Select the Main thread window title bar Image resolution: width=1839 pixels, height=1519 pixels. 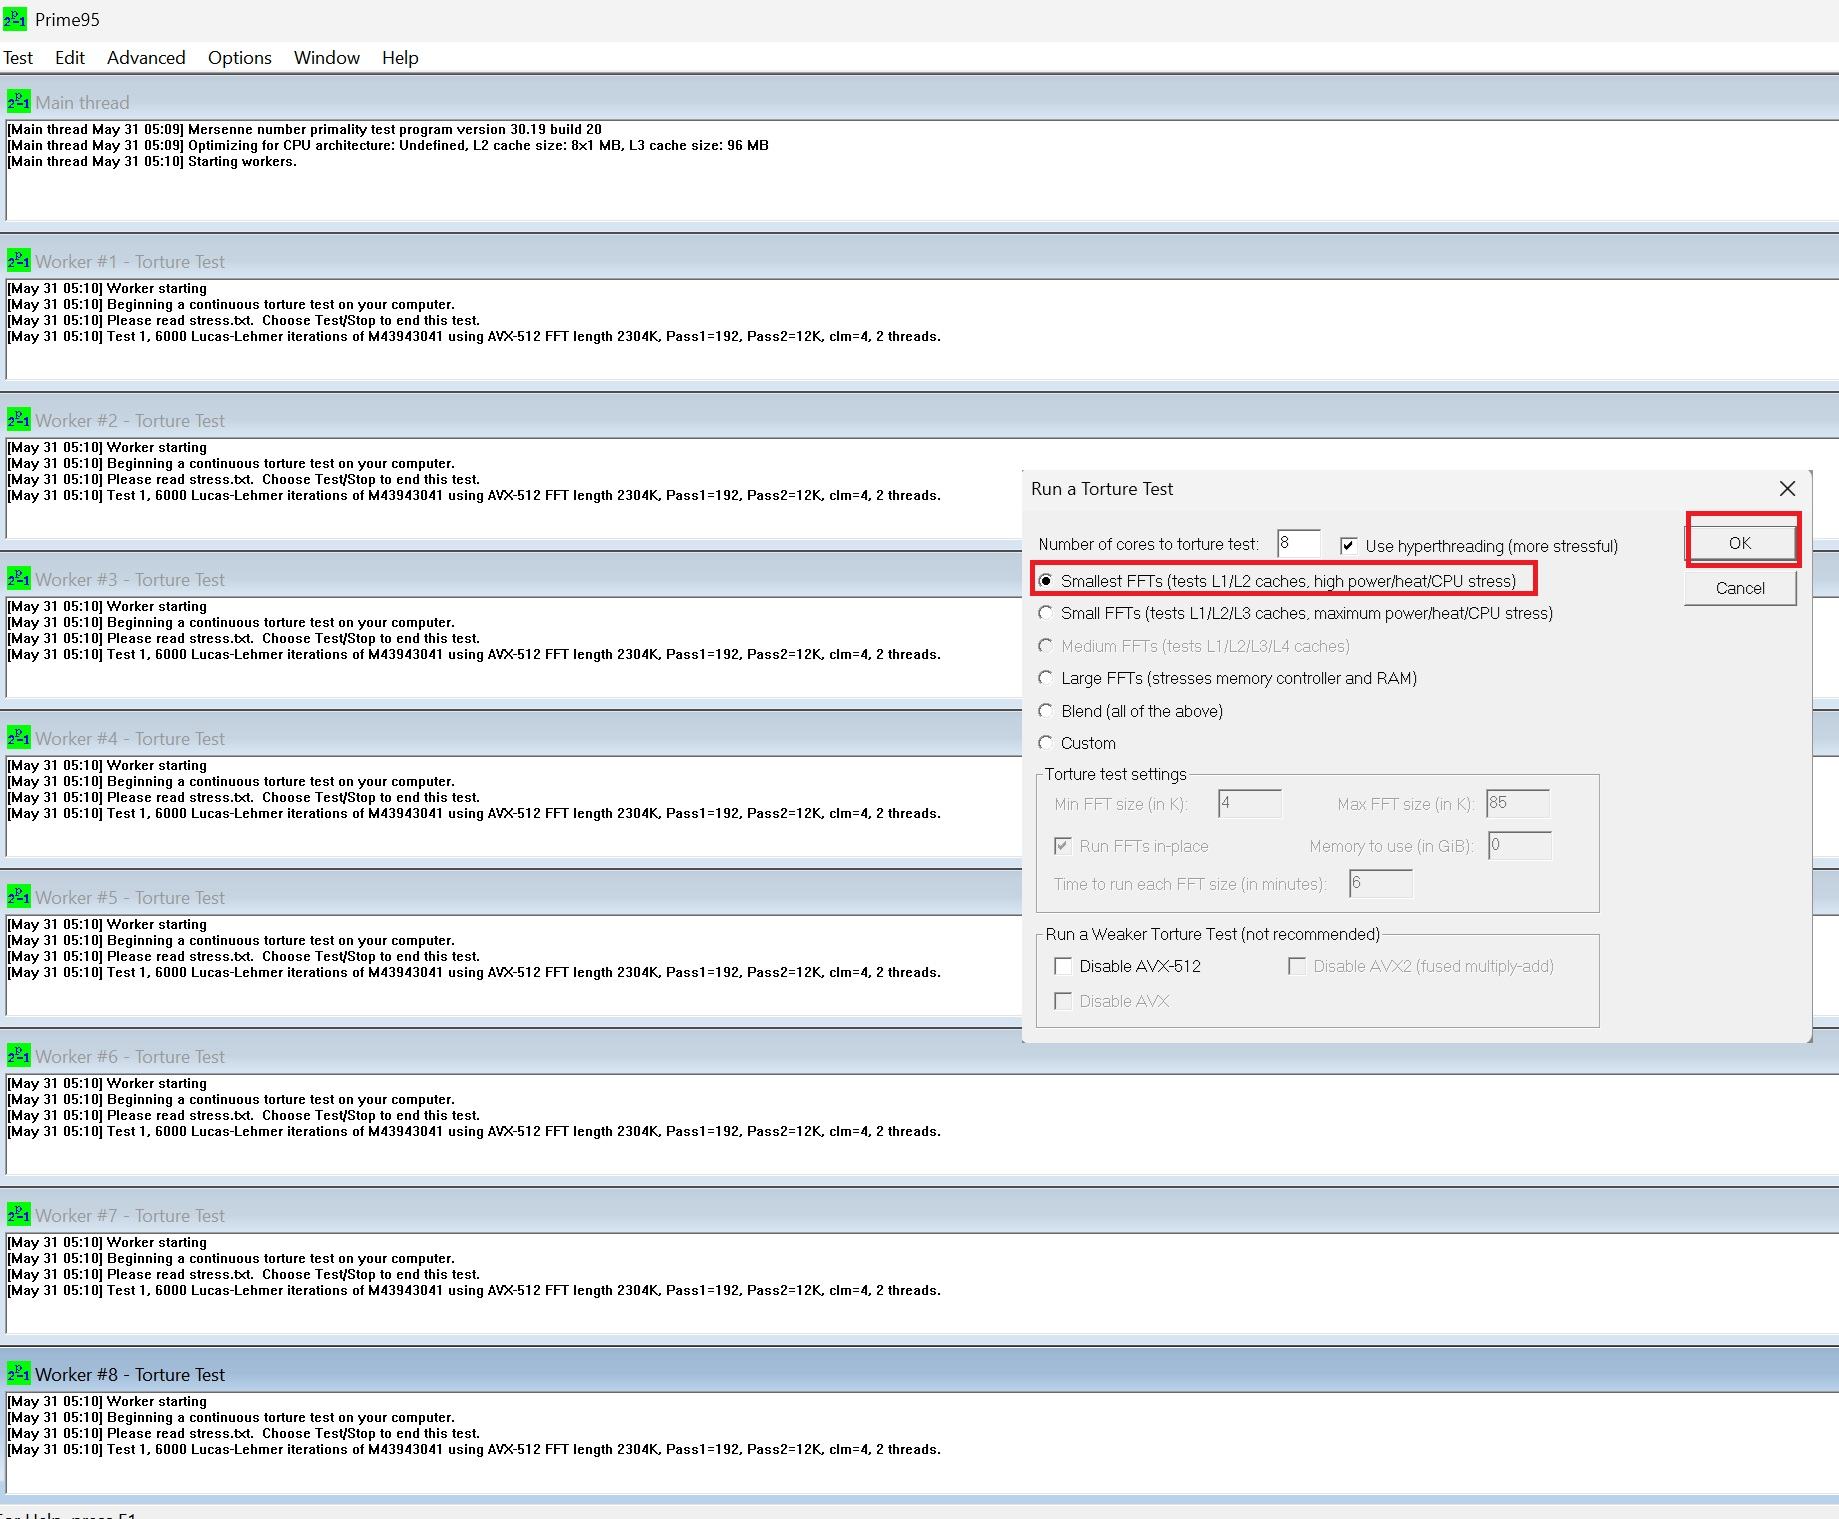[x=919, y=102]
